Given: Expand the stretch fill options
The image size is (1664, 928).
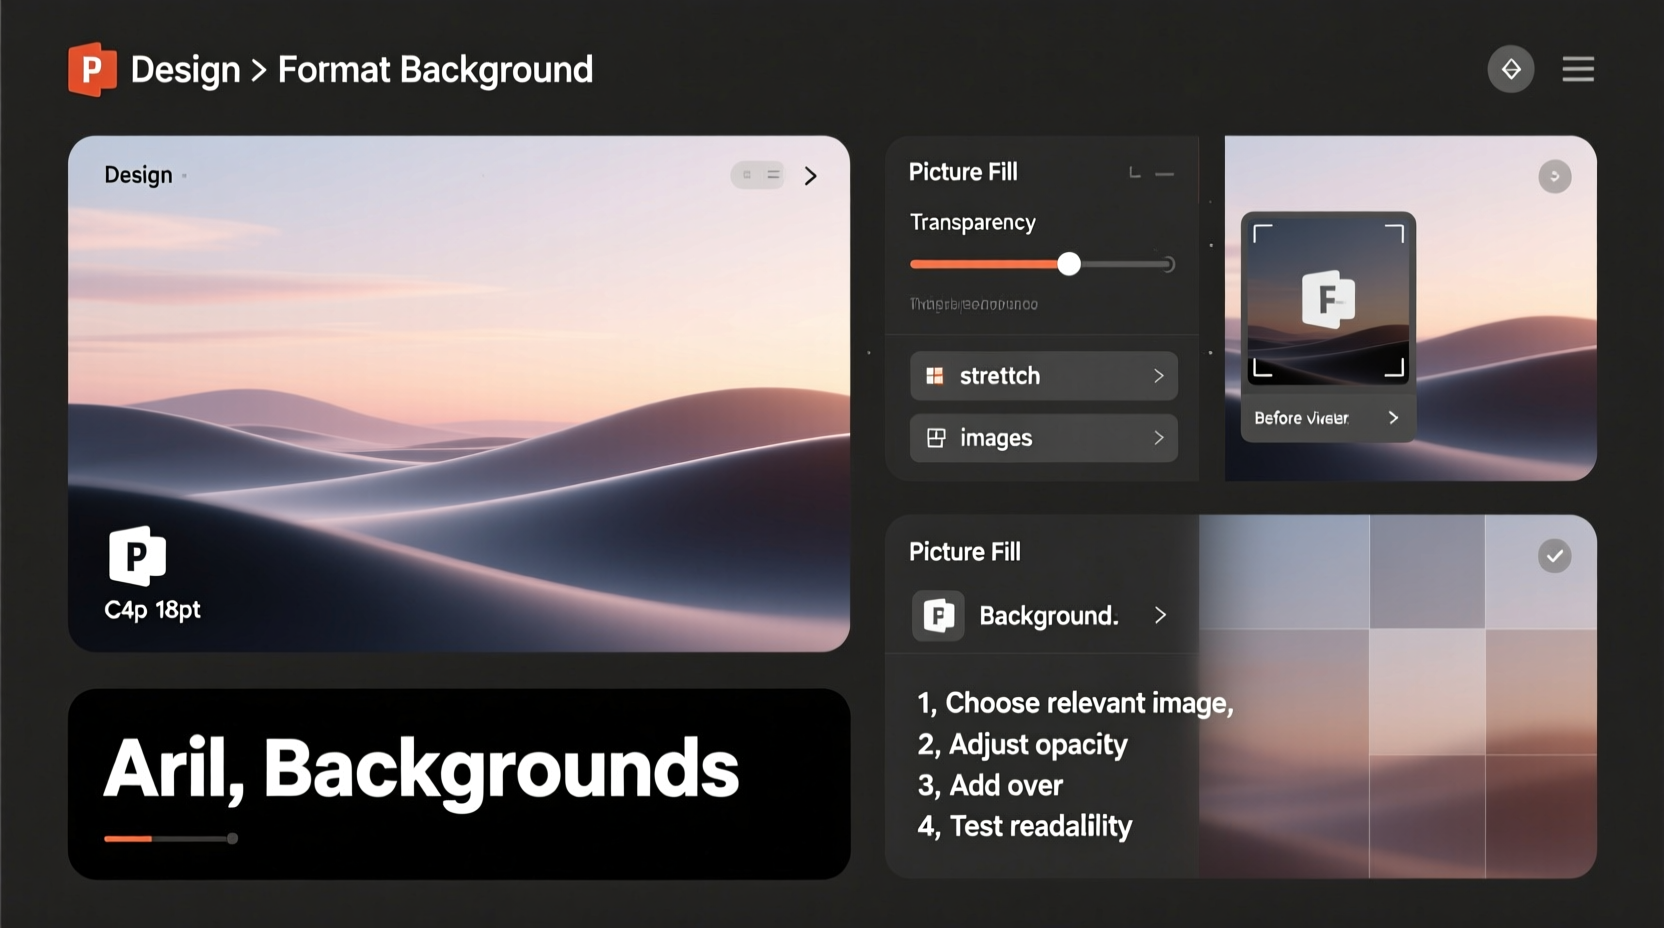Looking at the screenshot, I should coord(1158,376).
